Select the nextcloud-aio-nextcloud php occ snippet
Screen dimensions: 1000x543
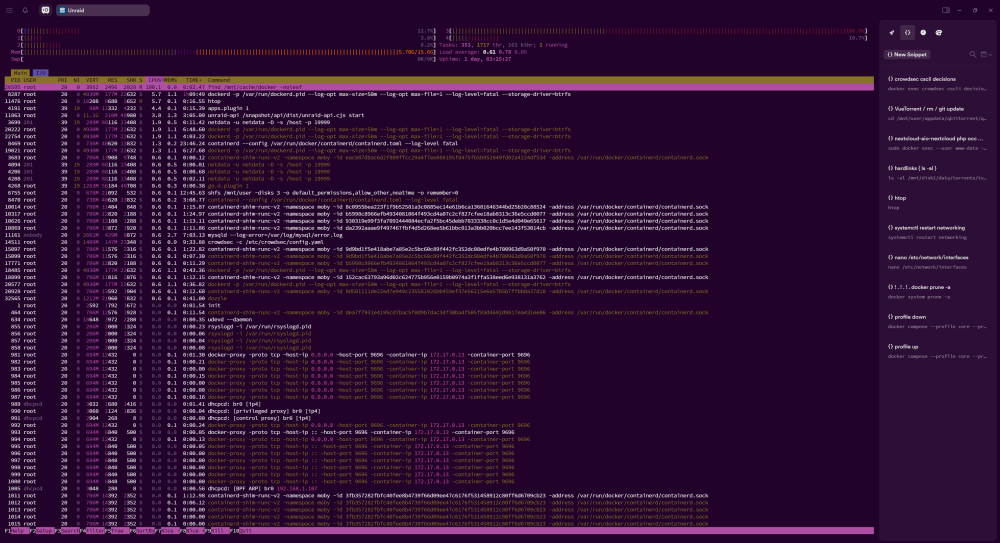click(x=937, y=143)
